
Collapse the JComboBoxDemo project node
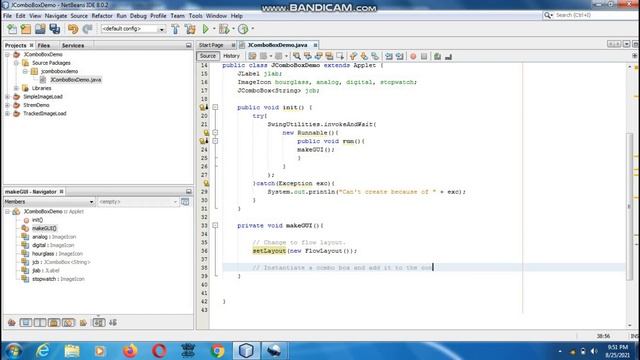tap(7, 54)
